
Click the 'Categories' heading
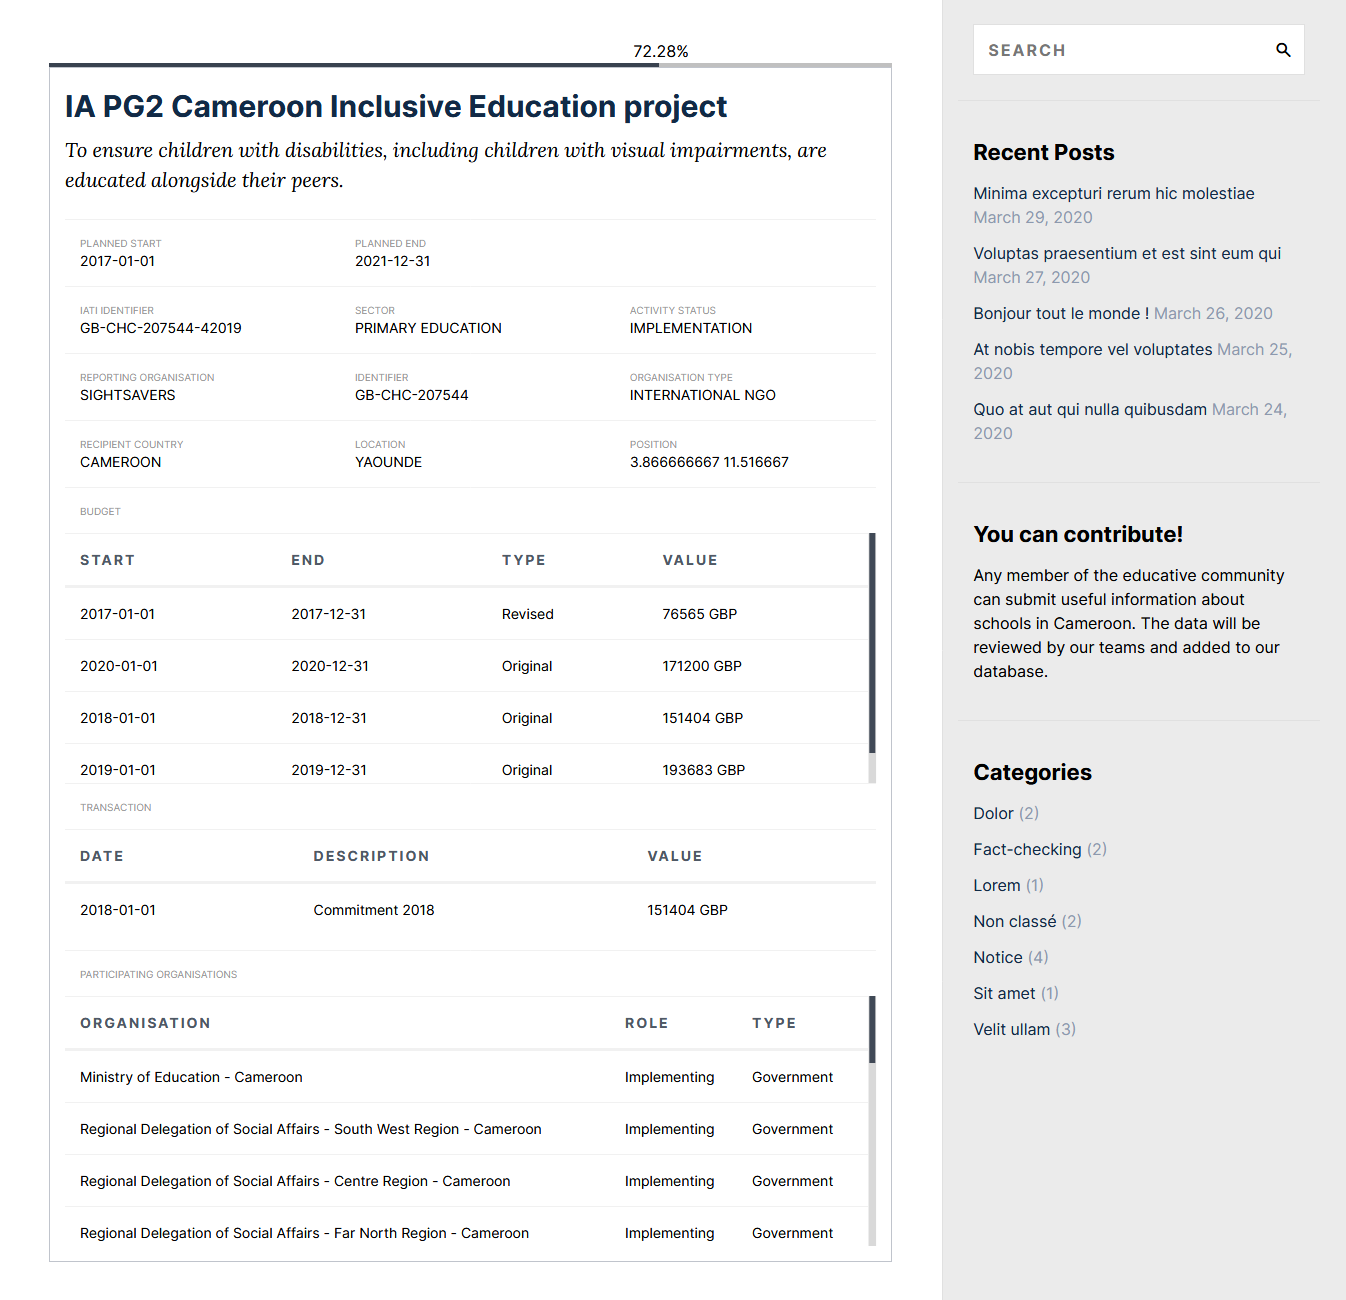click(x=1032, y=772)
